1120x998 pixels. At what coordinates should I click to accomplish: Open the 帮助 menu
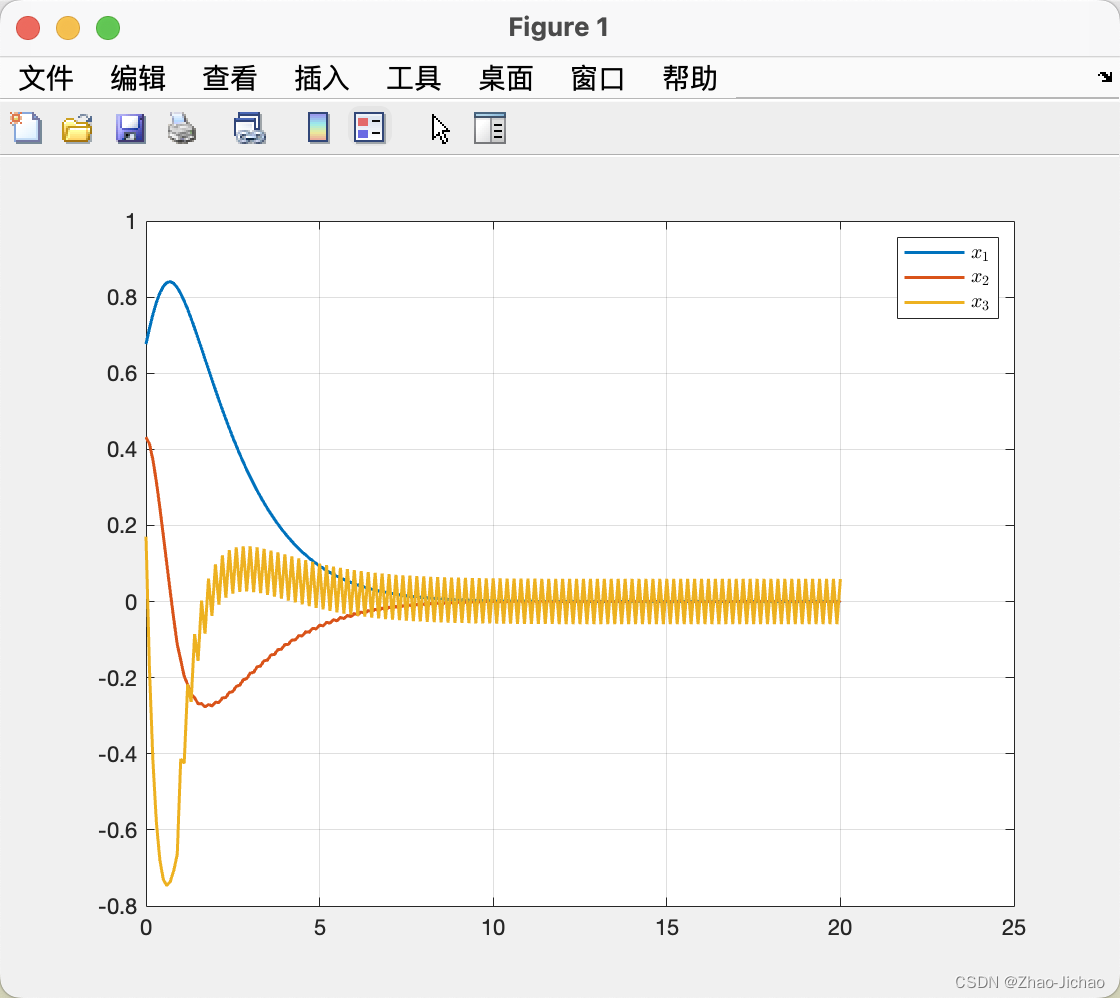690,78
